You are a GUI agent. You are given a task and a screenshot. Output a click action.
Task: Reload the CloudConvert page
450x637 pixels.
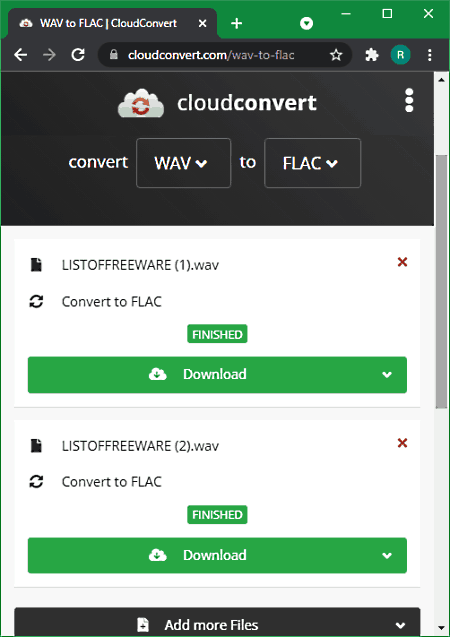(x=78, y=55)
